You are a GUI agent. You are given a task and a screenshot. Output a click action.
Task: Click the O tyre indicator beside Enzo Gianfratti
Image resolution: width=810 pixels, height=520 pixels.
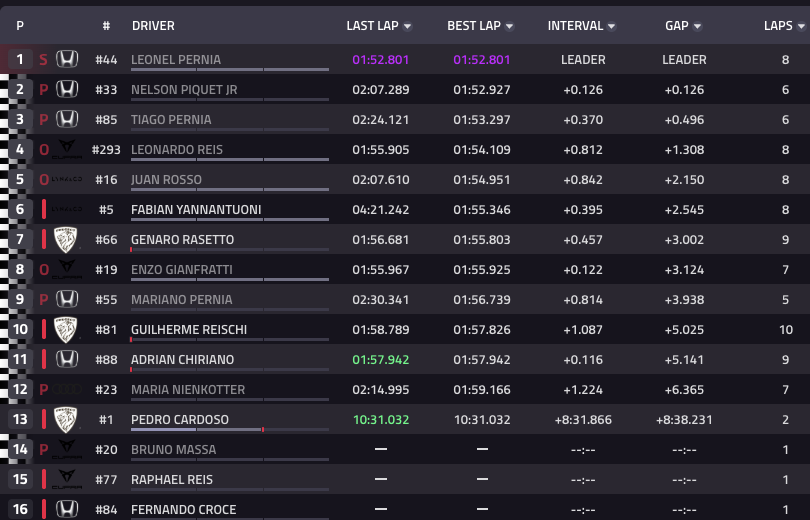tap(43, 270)
